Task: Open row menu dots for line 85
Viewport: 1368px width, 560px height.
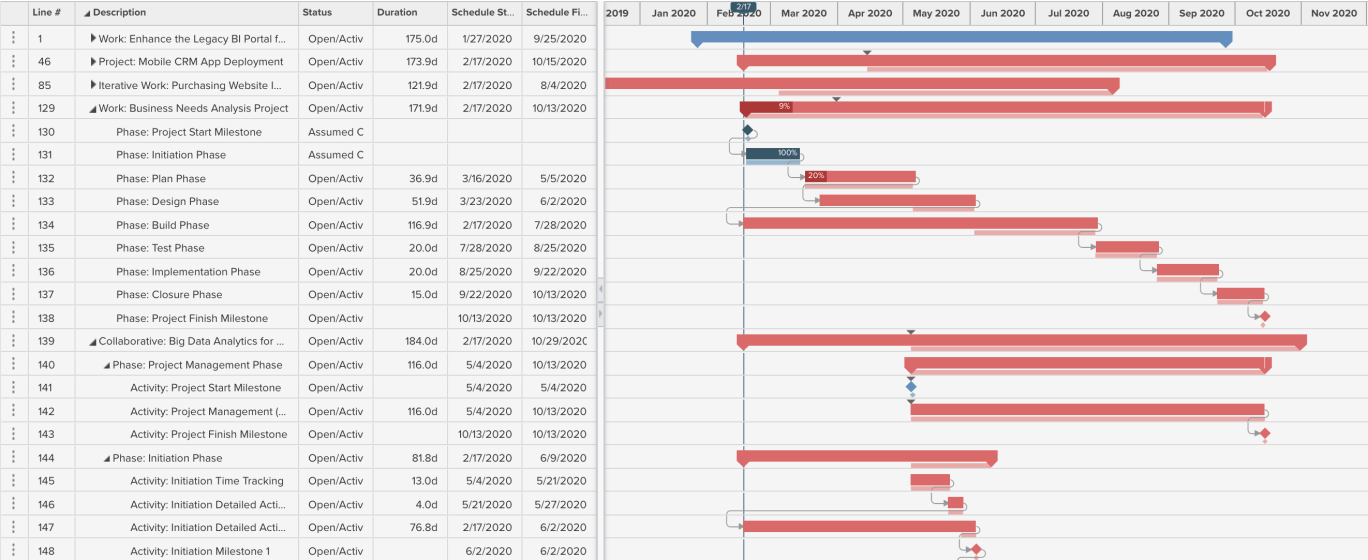Action: [x=13, y=85]
